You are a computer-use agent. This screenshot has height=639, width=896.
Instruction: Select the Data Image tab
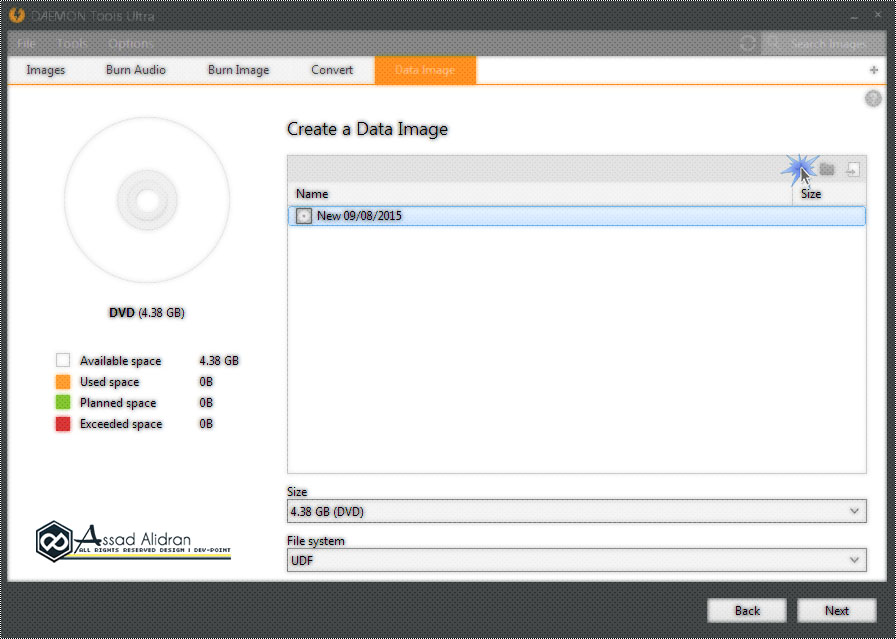pos(425,70)
